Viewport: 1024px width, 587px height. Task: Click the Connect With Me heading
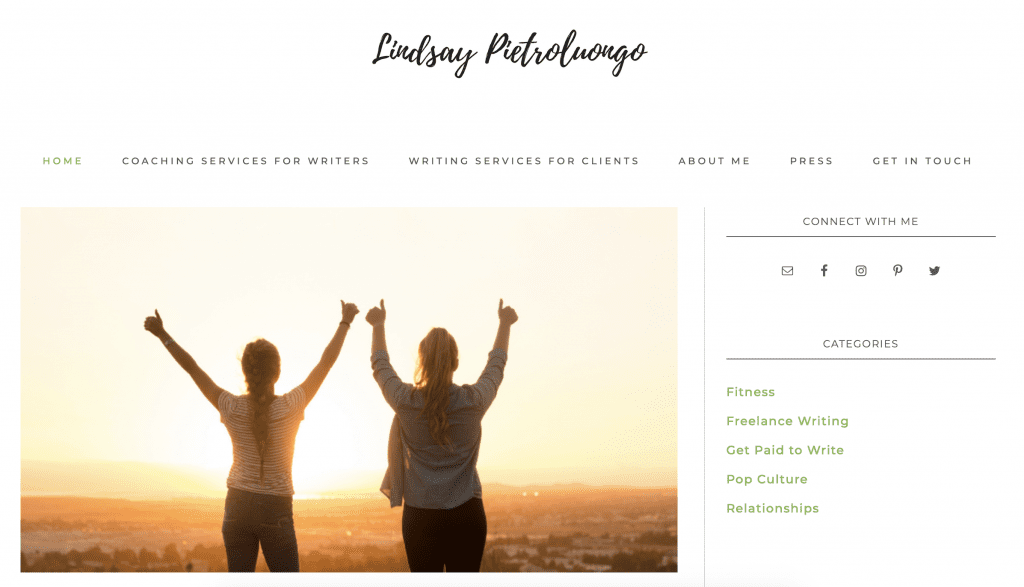(x=861, y=221)
